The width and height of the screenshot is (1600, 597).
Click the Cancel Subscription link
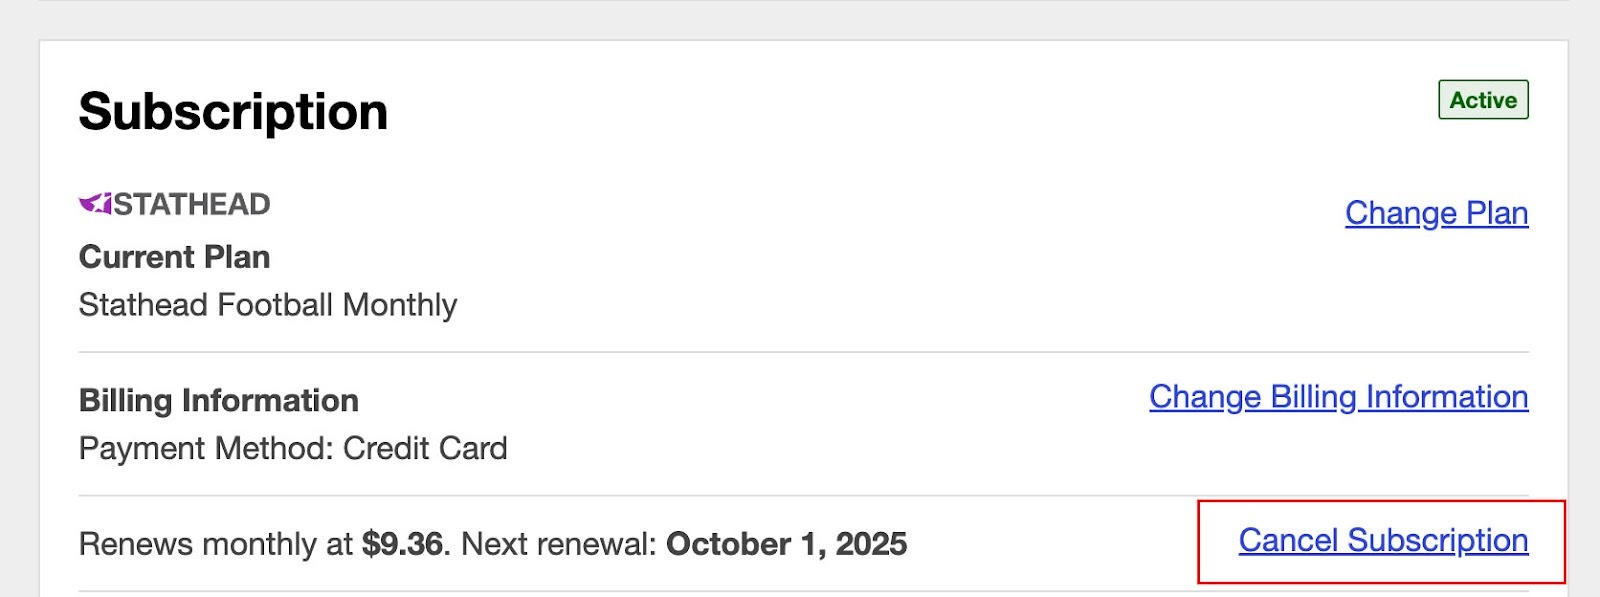(1383, 540)
